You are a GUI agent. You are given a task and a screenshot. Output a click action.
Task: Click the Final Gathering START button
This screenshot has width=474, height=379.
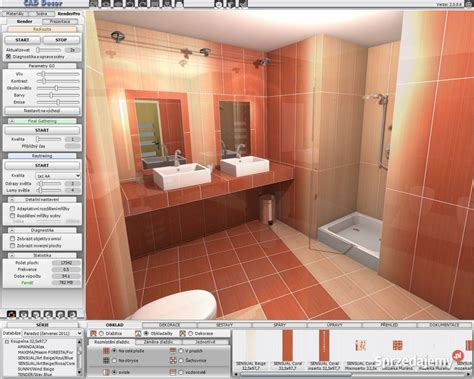point(42,130)
